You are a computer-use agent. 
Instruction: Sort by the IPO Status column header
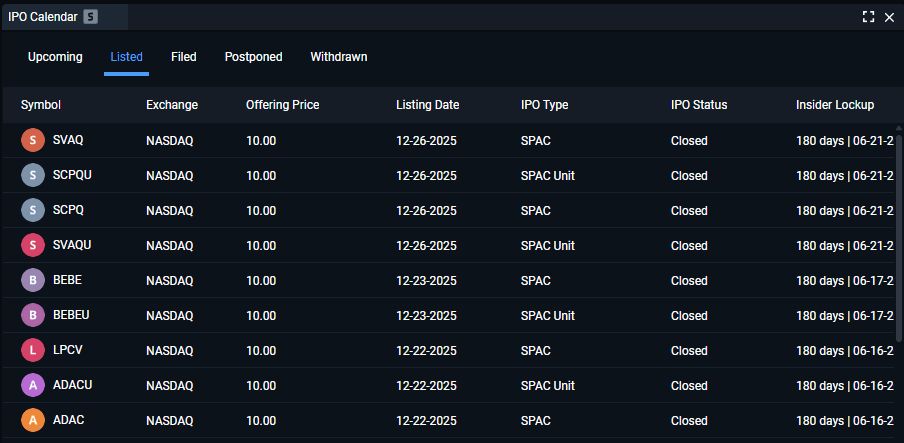click(699, 105)
